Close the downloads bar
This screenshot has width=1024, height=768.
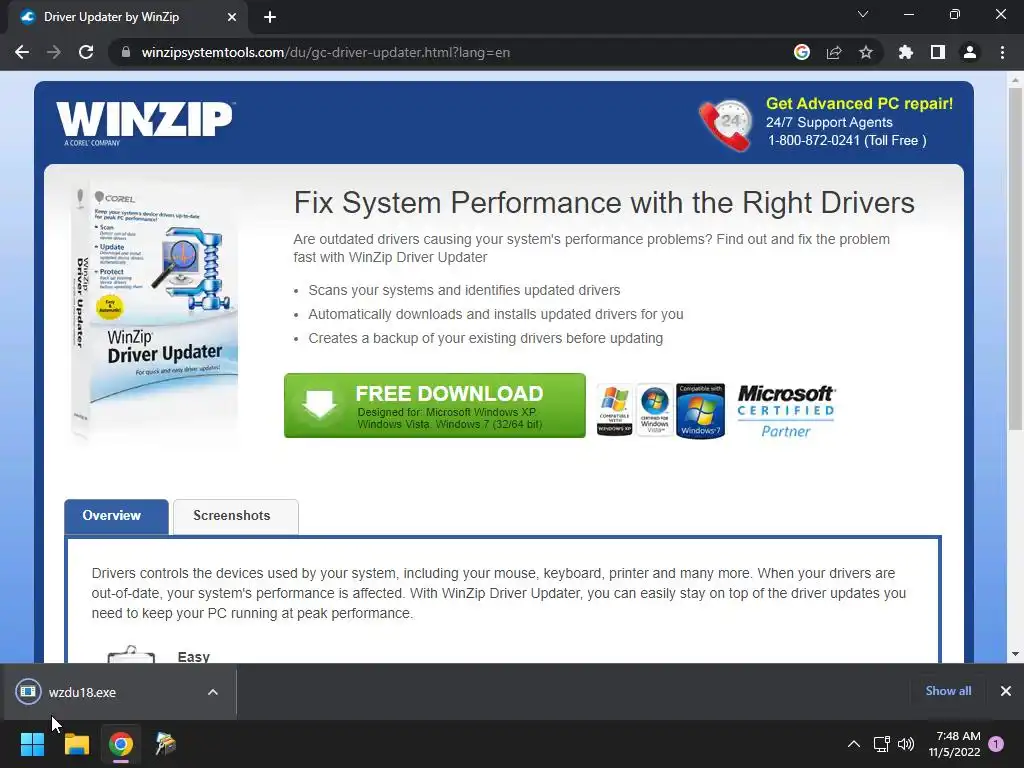(1006, 691)
